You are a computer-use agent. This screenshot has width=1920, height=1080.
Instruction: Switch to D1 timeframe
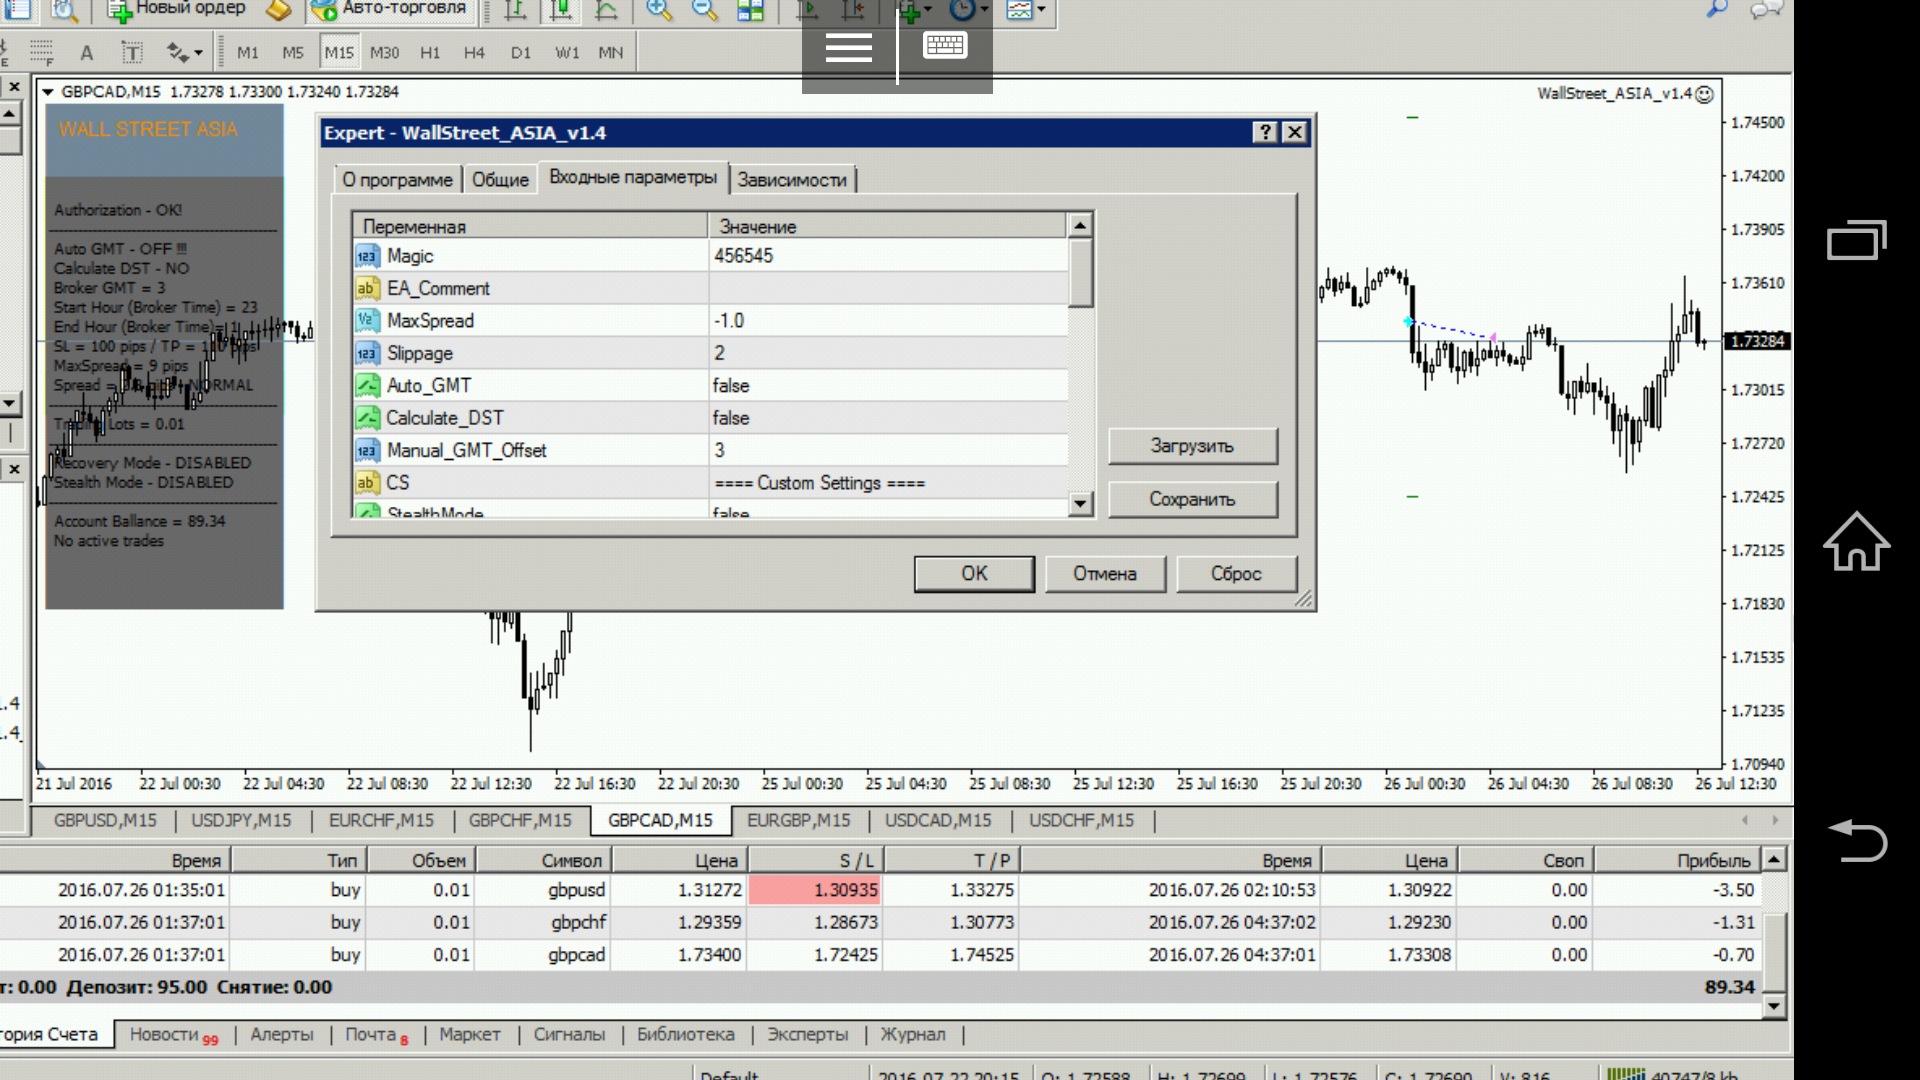[x=521, y=53]
